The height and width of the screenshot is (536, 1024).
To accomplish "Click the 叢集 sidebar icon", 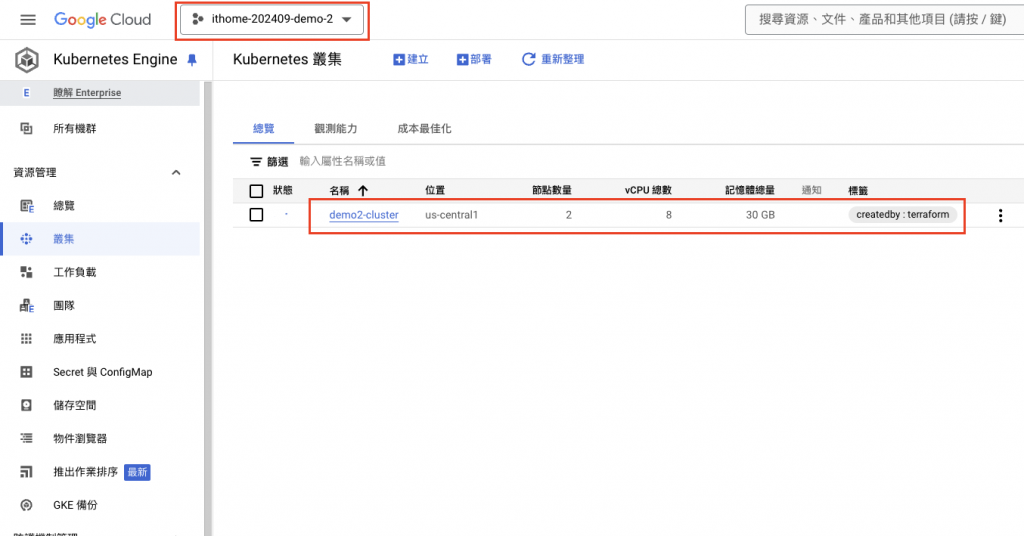I will pos(26,239).
